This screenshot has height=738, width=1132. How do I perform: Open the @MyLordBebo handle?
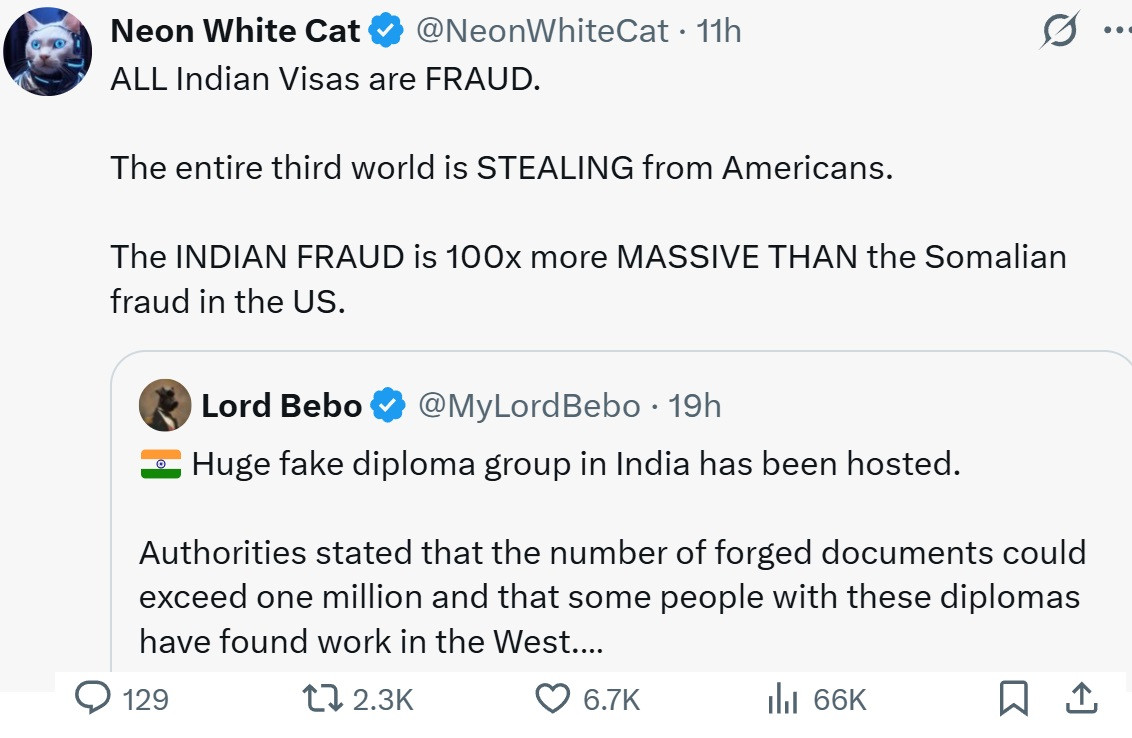pyautogui.click(x=528, y=406)
